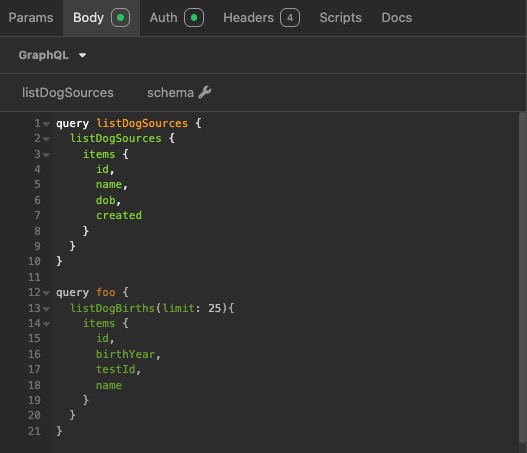Click the 'name' field on line 5

coord(109,184)
